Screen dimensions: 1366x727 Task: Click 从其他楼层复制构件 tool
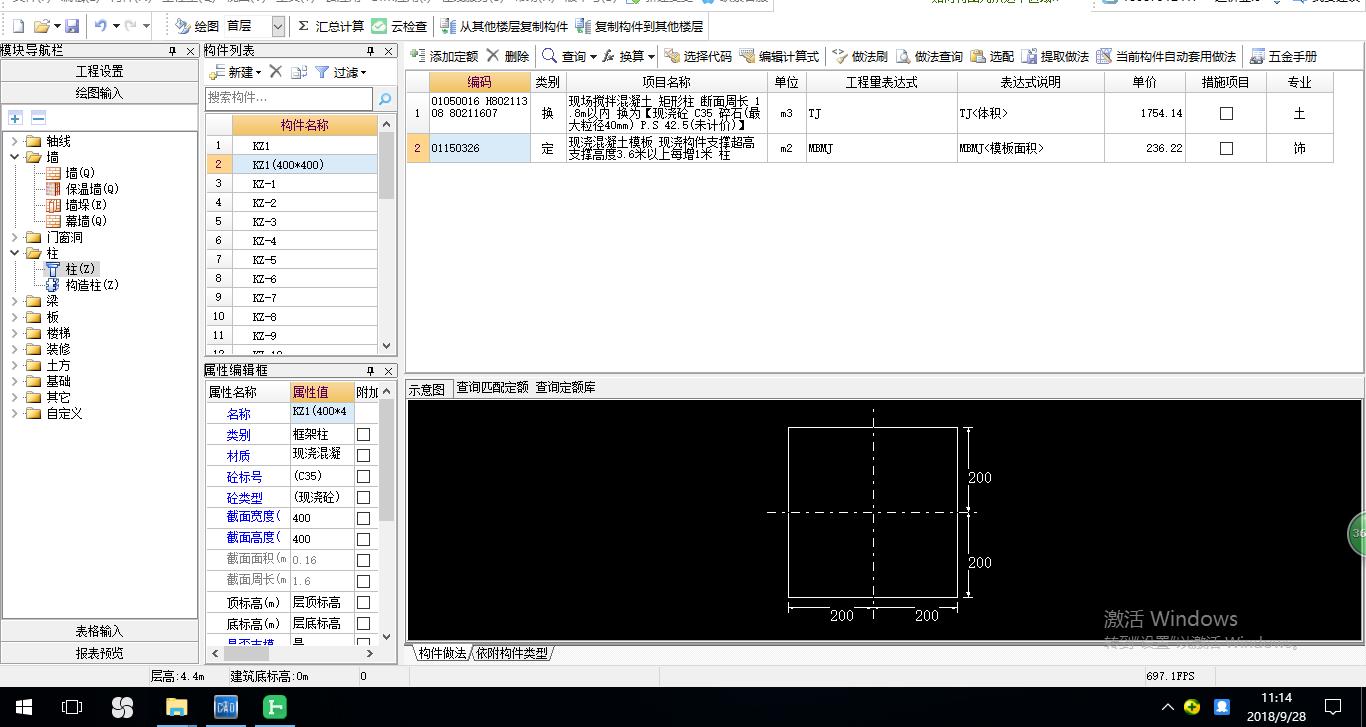504,26
